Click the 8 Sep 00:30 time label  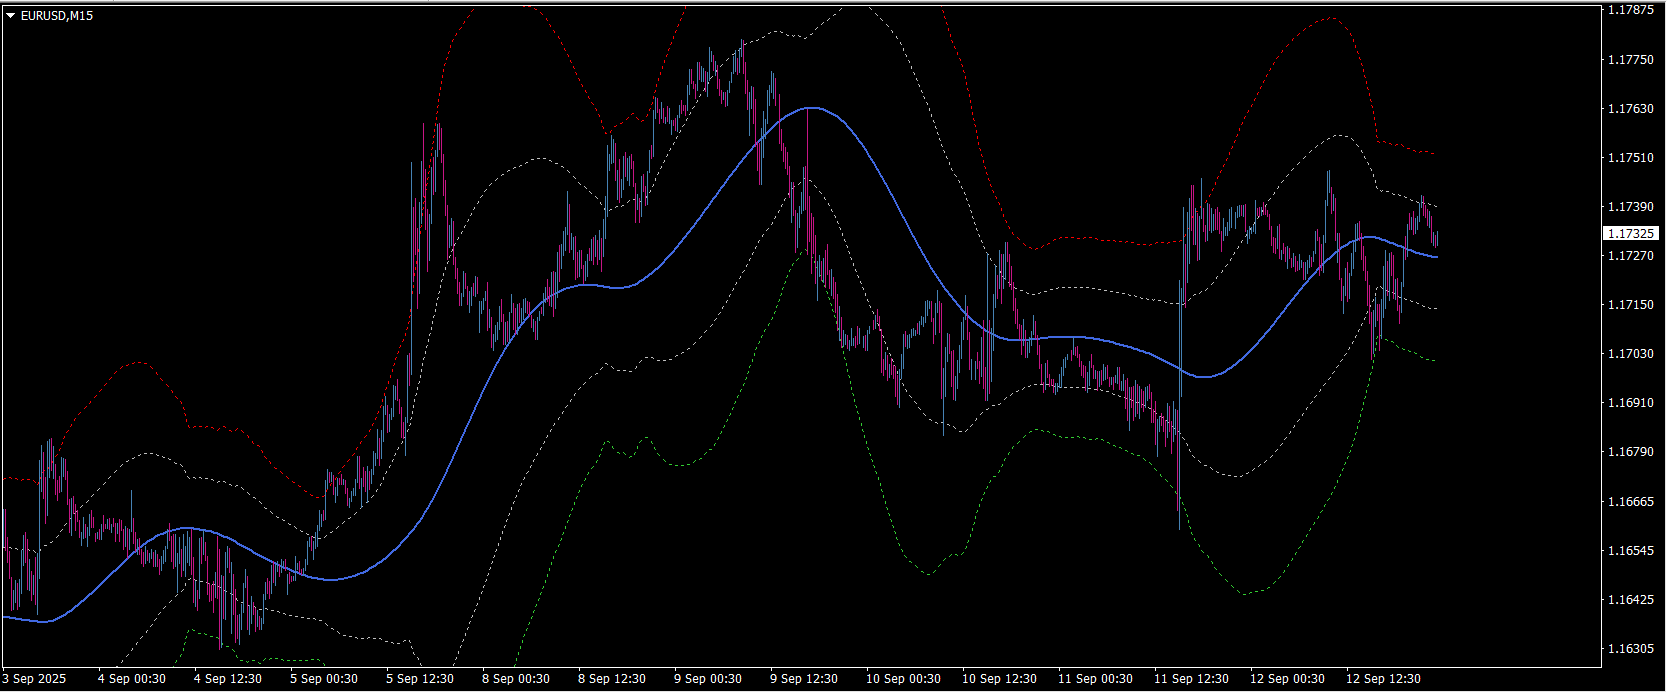[x=516, y=679]
